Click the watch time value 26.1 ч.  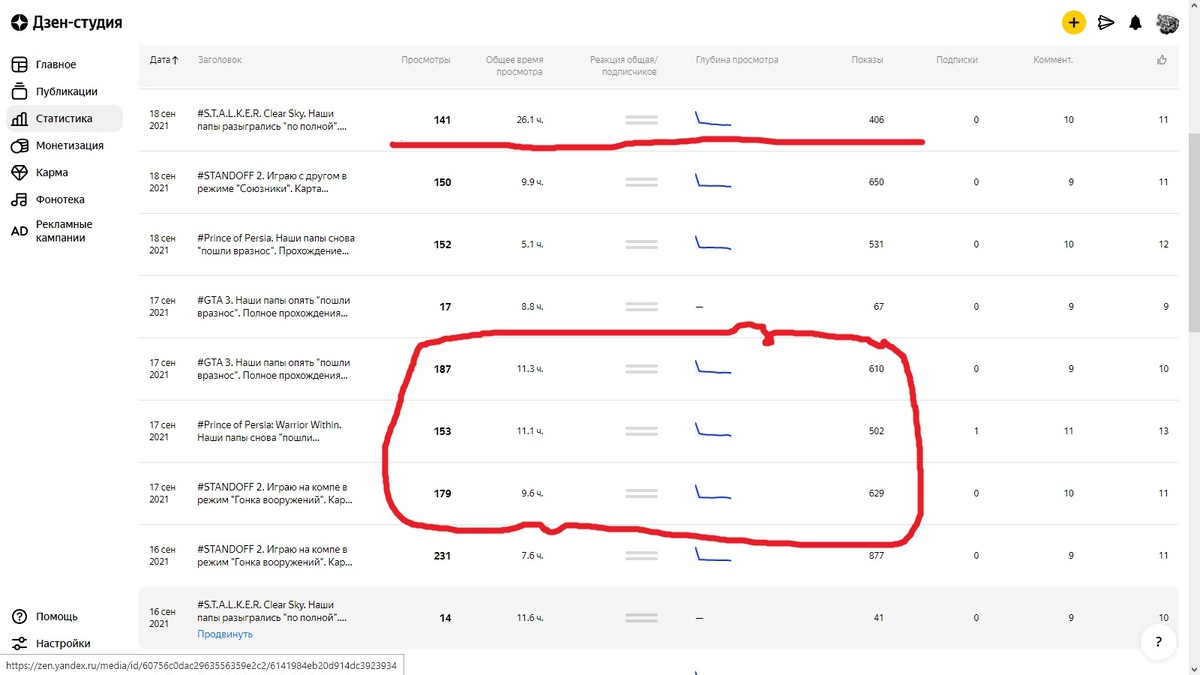[530, 120]
